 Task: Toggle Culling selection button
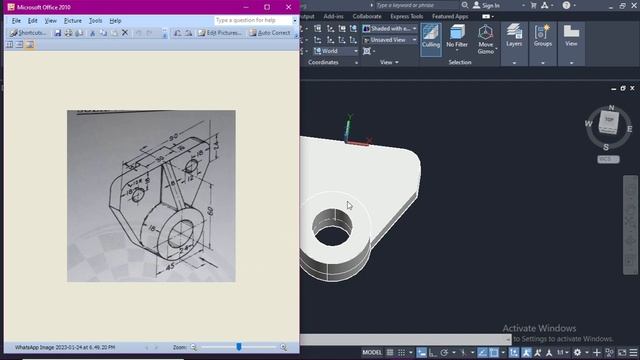[x=431, y=39]
